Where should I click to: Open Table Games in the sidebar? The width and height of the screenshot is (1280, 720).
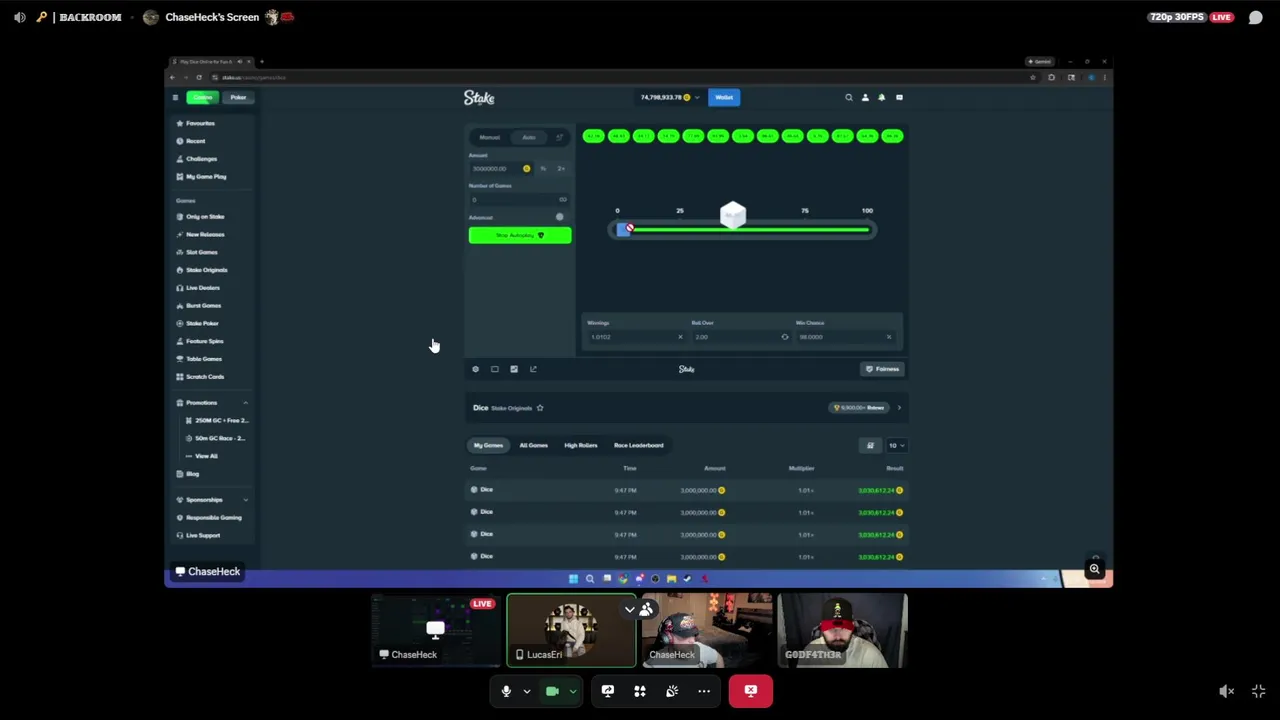point(203,359)
